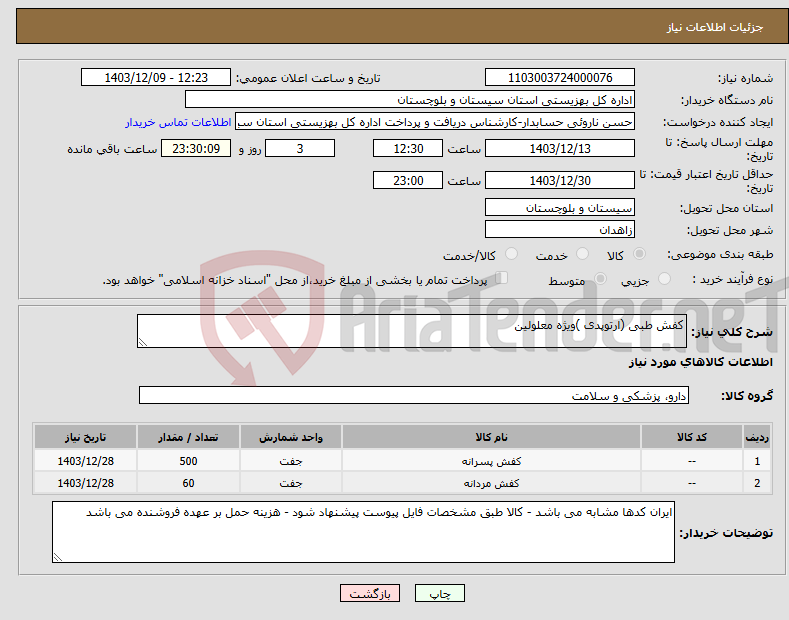Click the quantity cell 60
Screen dimensions: 789x620
tap(188, 483)
